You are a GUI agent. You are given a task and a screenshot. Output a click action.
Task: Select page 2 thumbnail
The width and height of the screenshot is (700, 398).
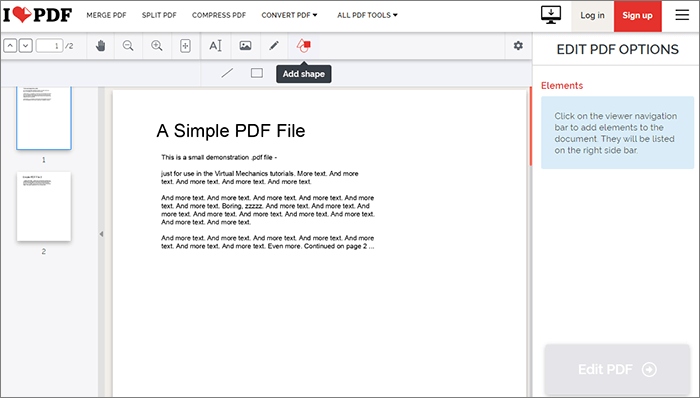pos(44,207)
